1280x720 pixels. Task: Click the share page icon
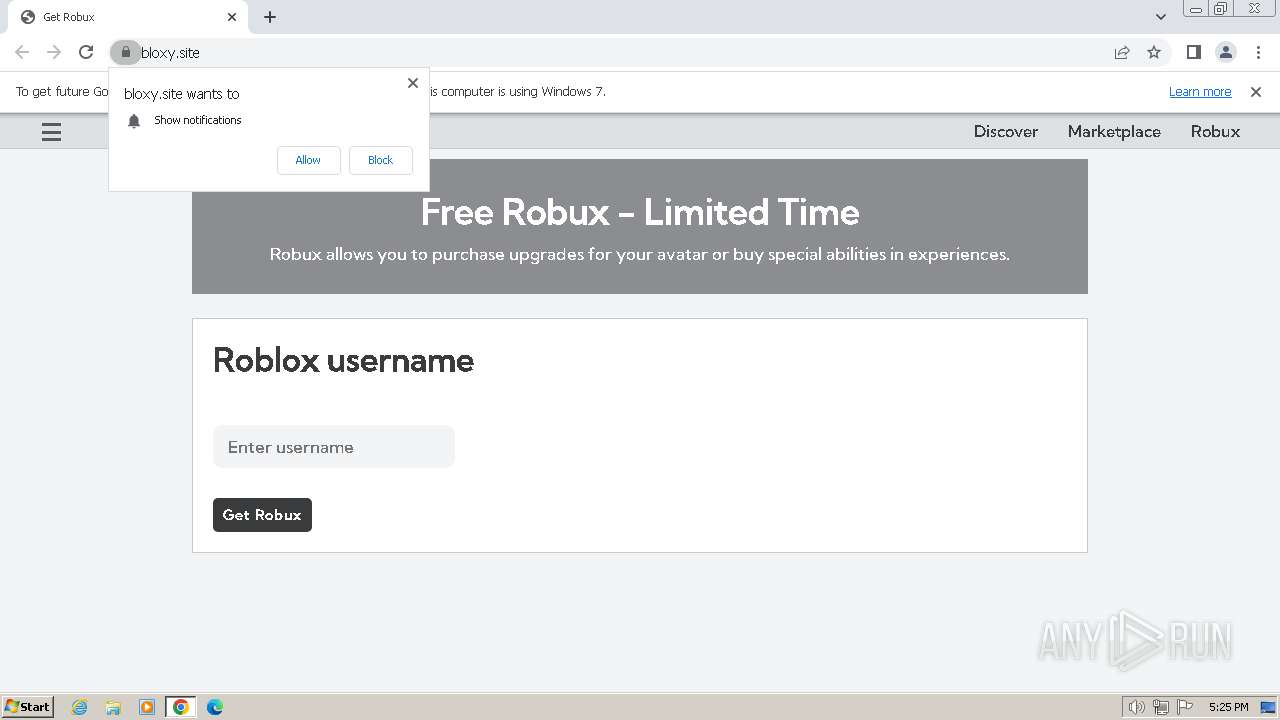[1122, 52]
